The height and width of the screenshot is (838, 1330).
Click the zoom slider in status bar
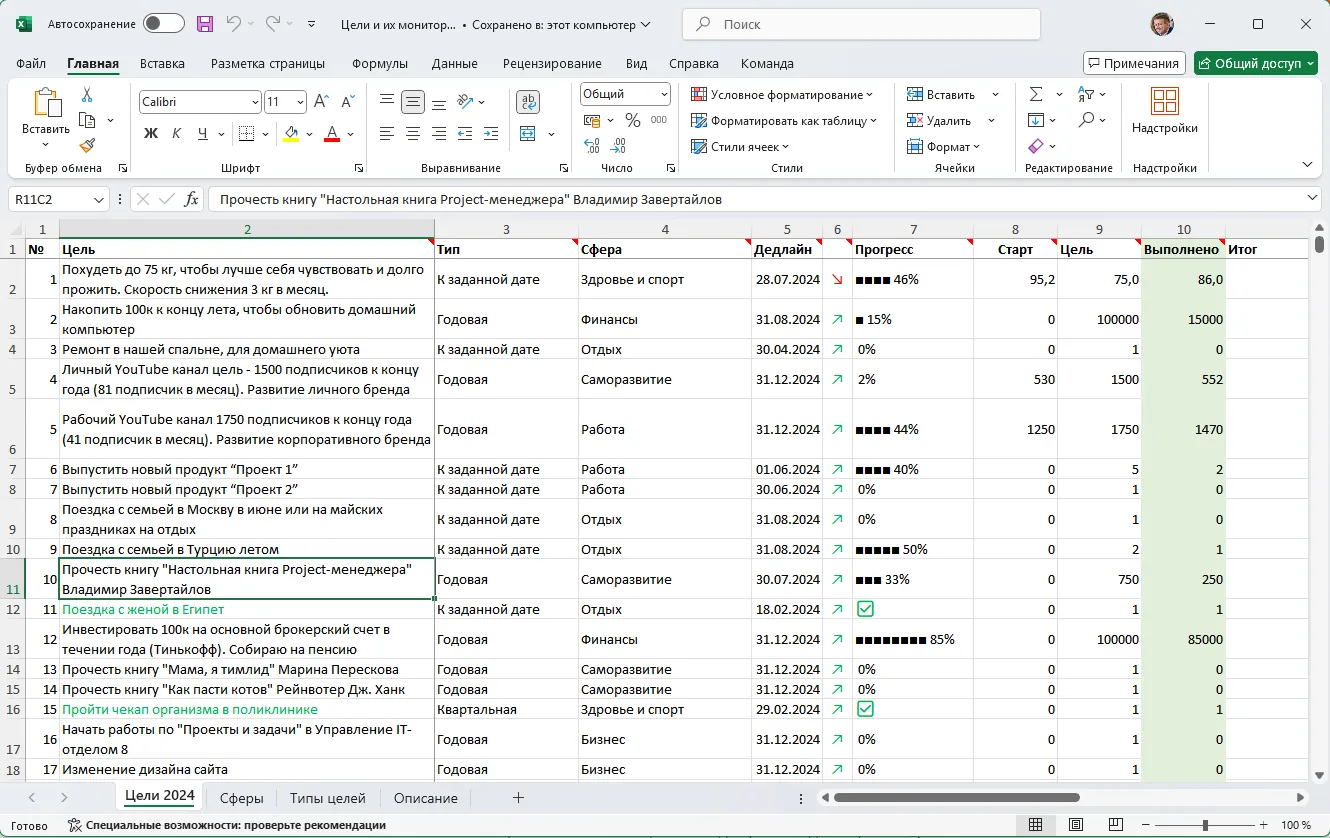coord(1205,825)
